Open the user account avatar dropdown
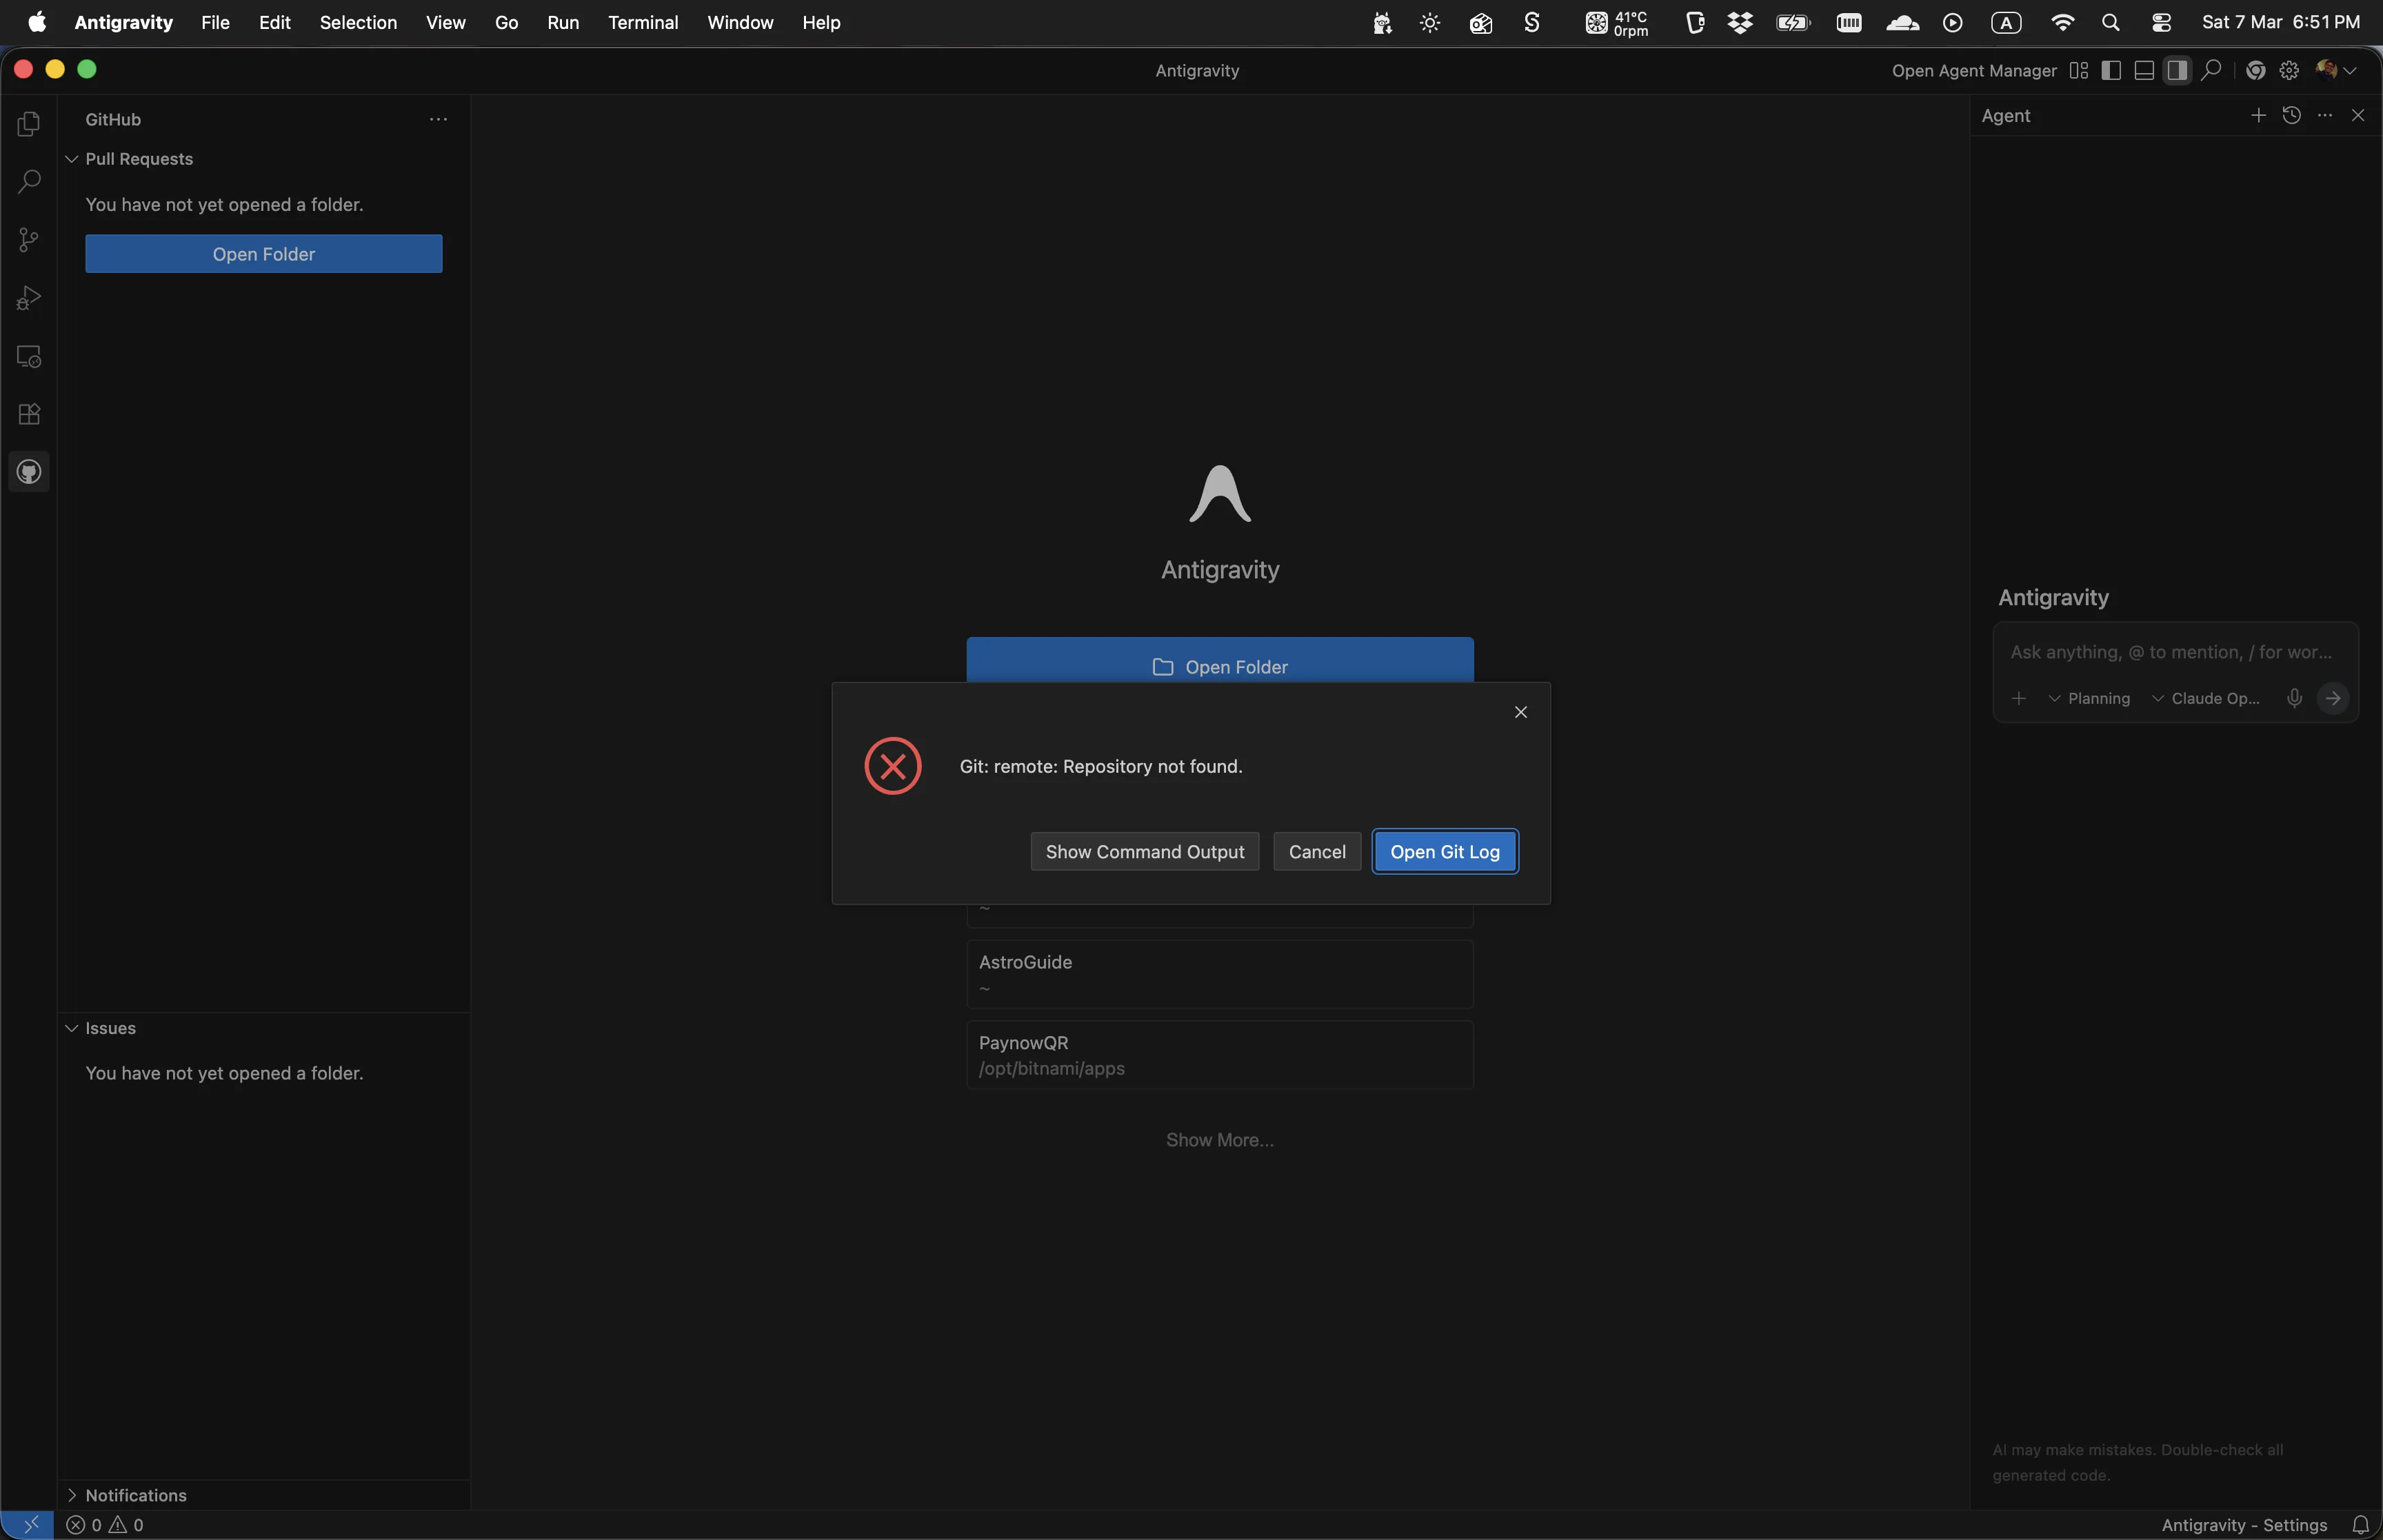This screenshot has width=2383, height=1540. (x=2336, y=70)
